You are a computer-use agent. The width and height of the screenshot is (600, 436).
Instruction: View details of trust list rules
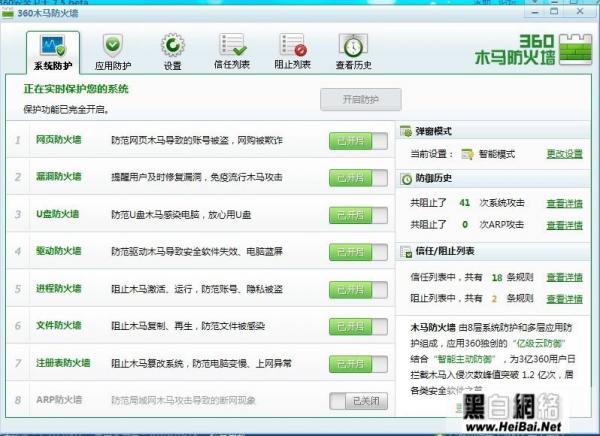[564, 277]
